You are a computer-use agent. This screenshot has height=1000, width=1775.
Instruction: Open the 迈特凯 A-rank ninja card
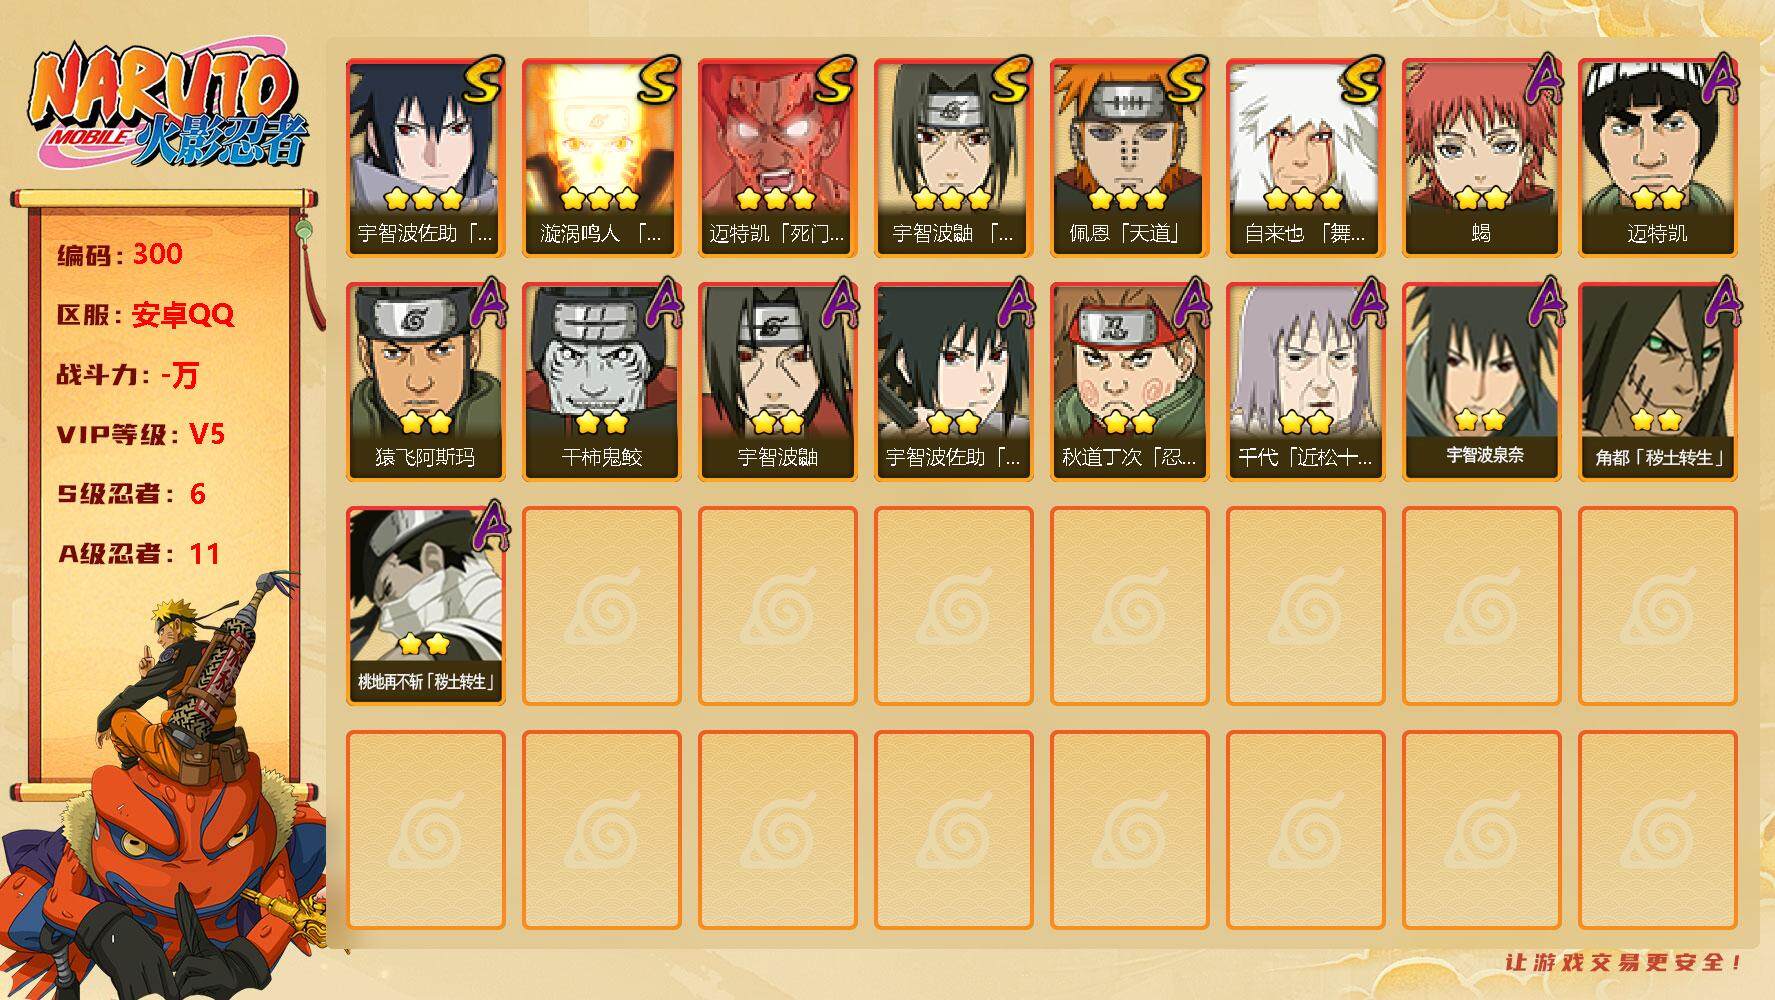point(1657,158)
